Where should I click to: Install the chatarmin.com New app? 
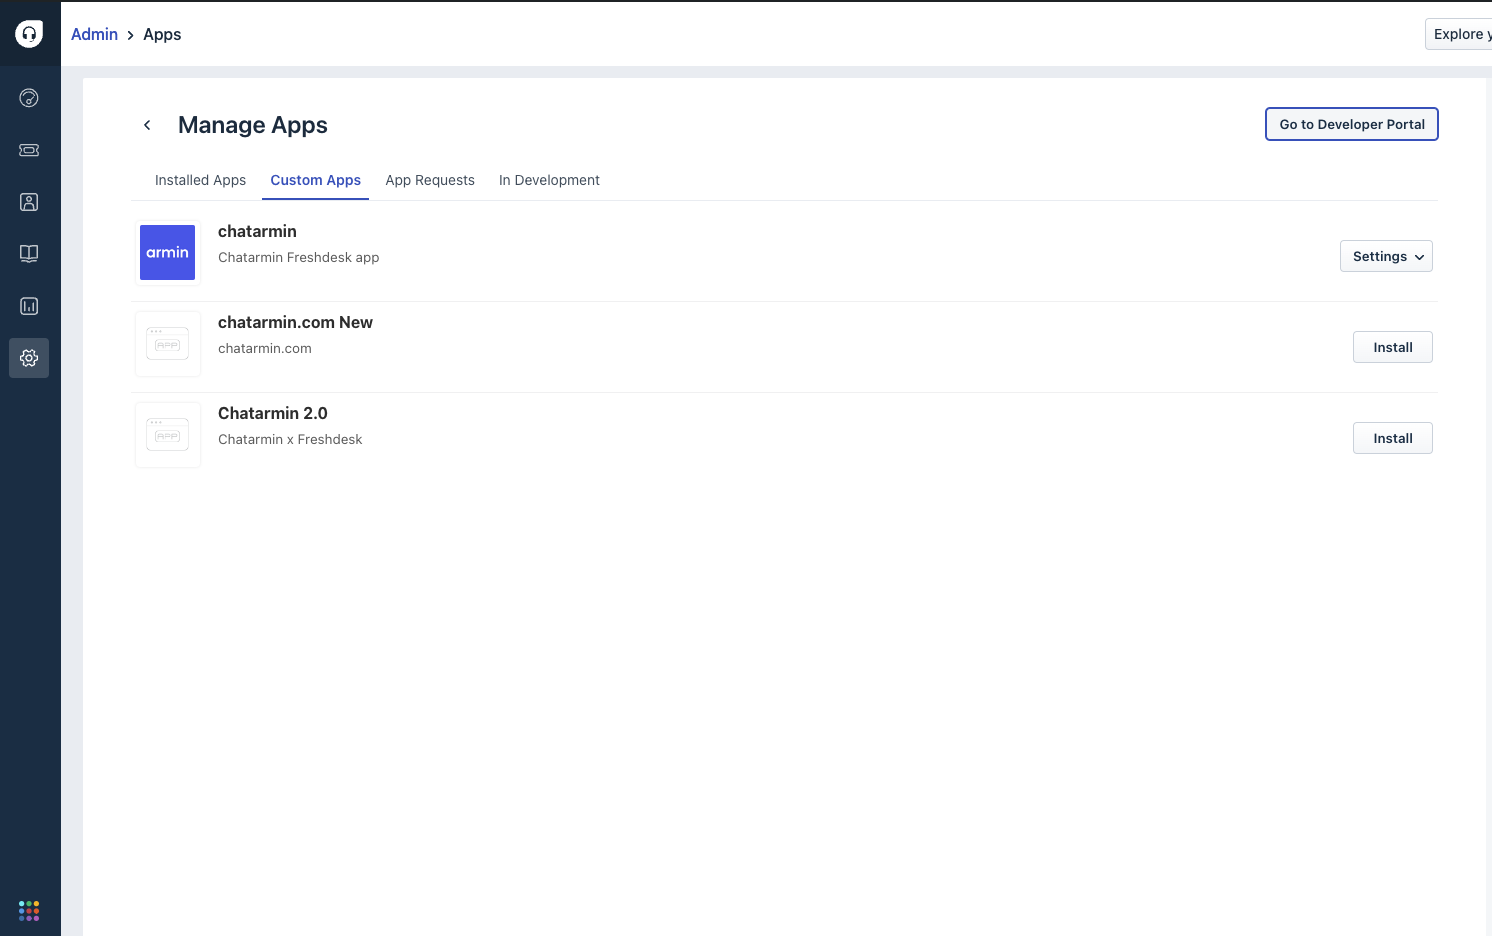tap(1392, 347)
